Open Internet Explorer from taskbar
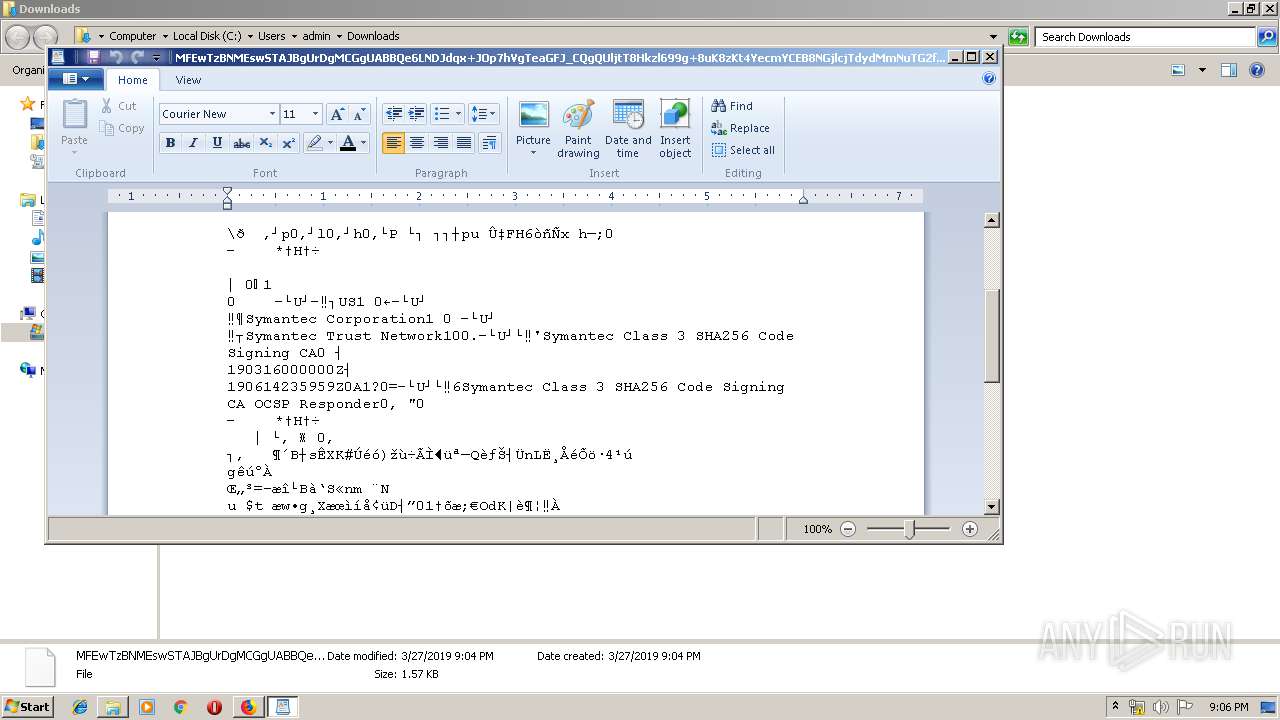This screenshot has height=720, width=1280. [x=80, y=707]
